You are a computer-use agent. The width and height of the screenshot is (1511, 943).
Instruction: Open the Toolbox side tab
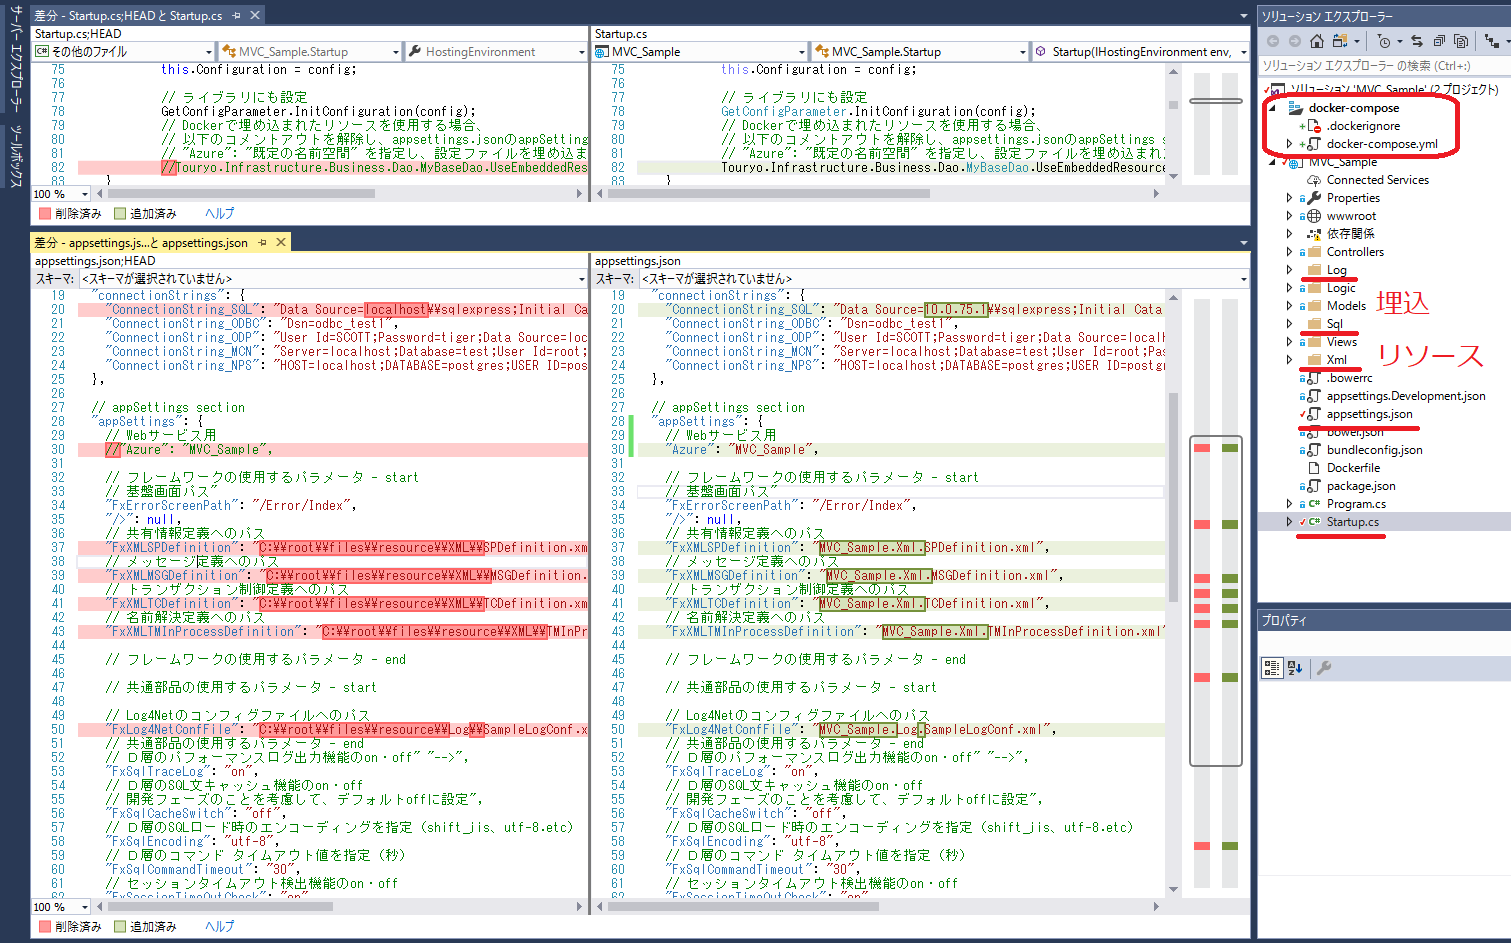(15, 157)
